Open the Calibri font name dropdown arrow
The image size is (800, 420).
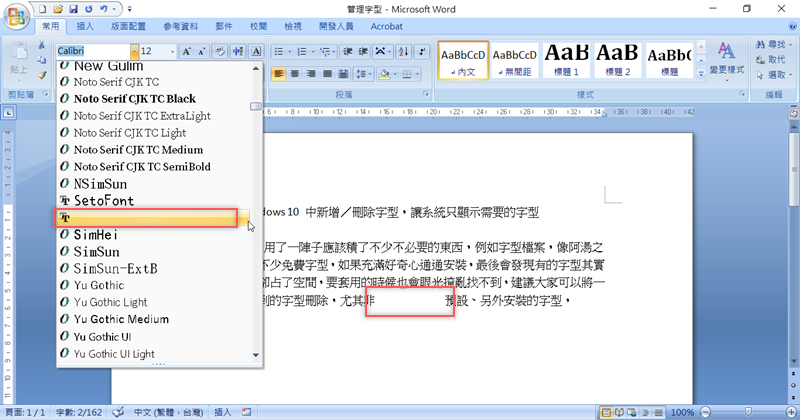134,51
